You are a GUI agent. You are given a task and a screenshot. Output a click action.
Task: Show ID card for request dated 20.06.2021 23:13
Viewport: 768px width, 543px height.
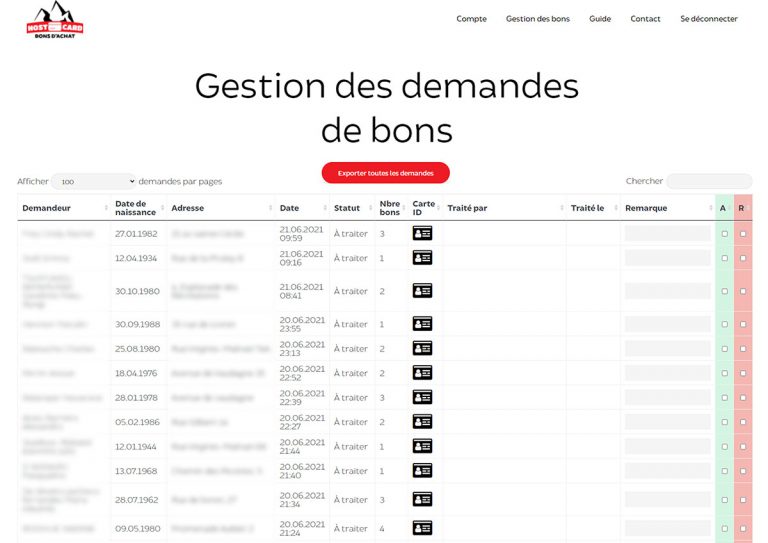422,349
